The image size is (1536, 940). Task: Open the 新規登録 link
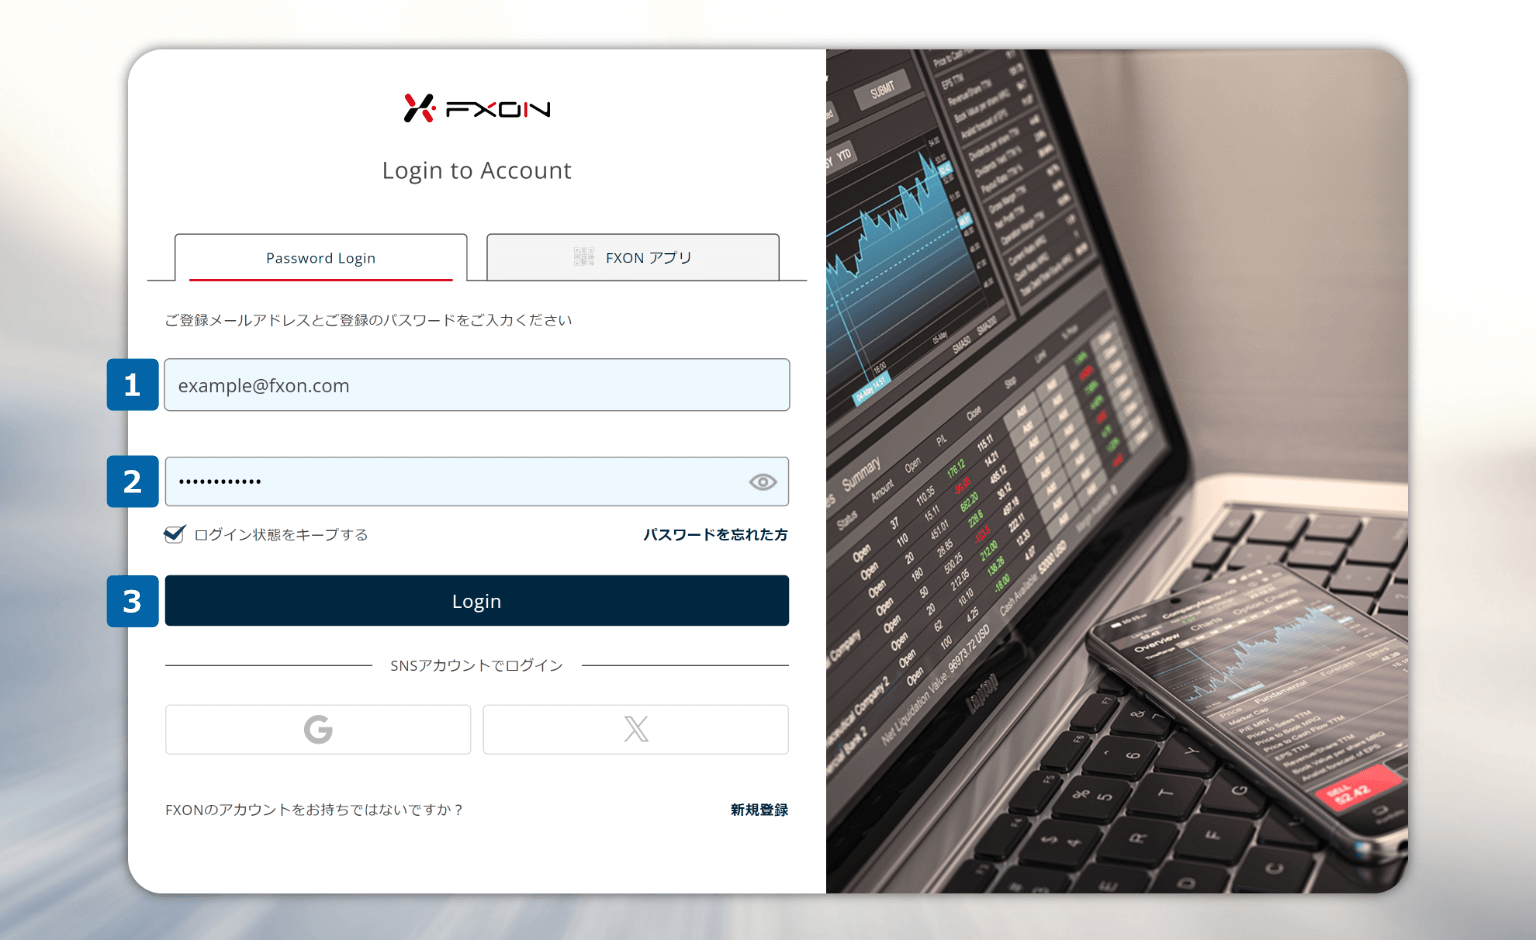(759, 810)
